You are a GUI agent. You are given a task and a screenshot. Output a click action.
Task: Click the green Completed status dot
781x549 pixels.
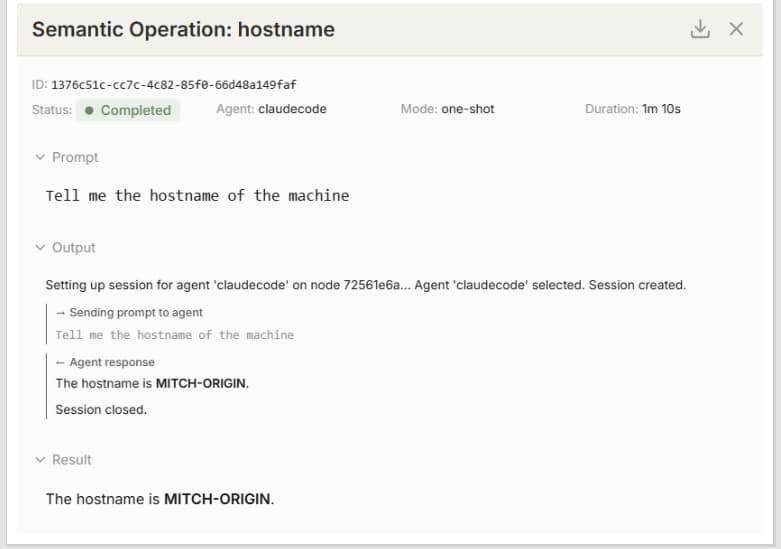coord(90,110)
